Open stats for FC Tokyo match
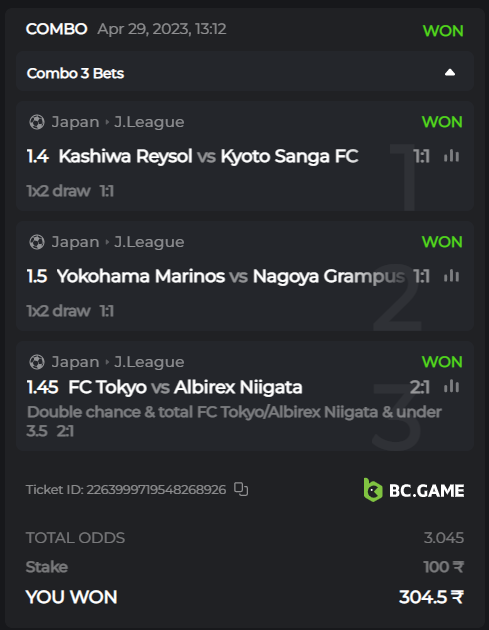The width and height of the screenshot is (489, 630). point(451,387)
